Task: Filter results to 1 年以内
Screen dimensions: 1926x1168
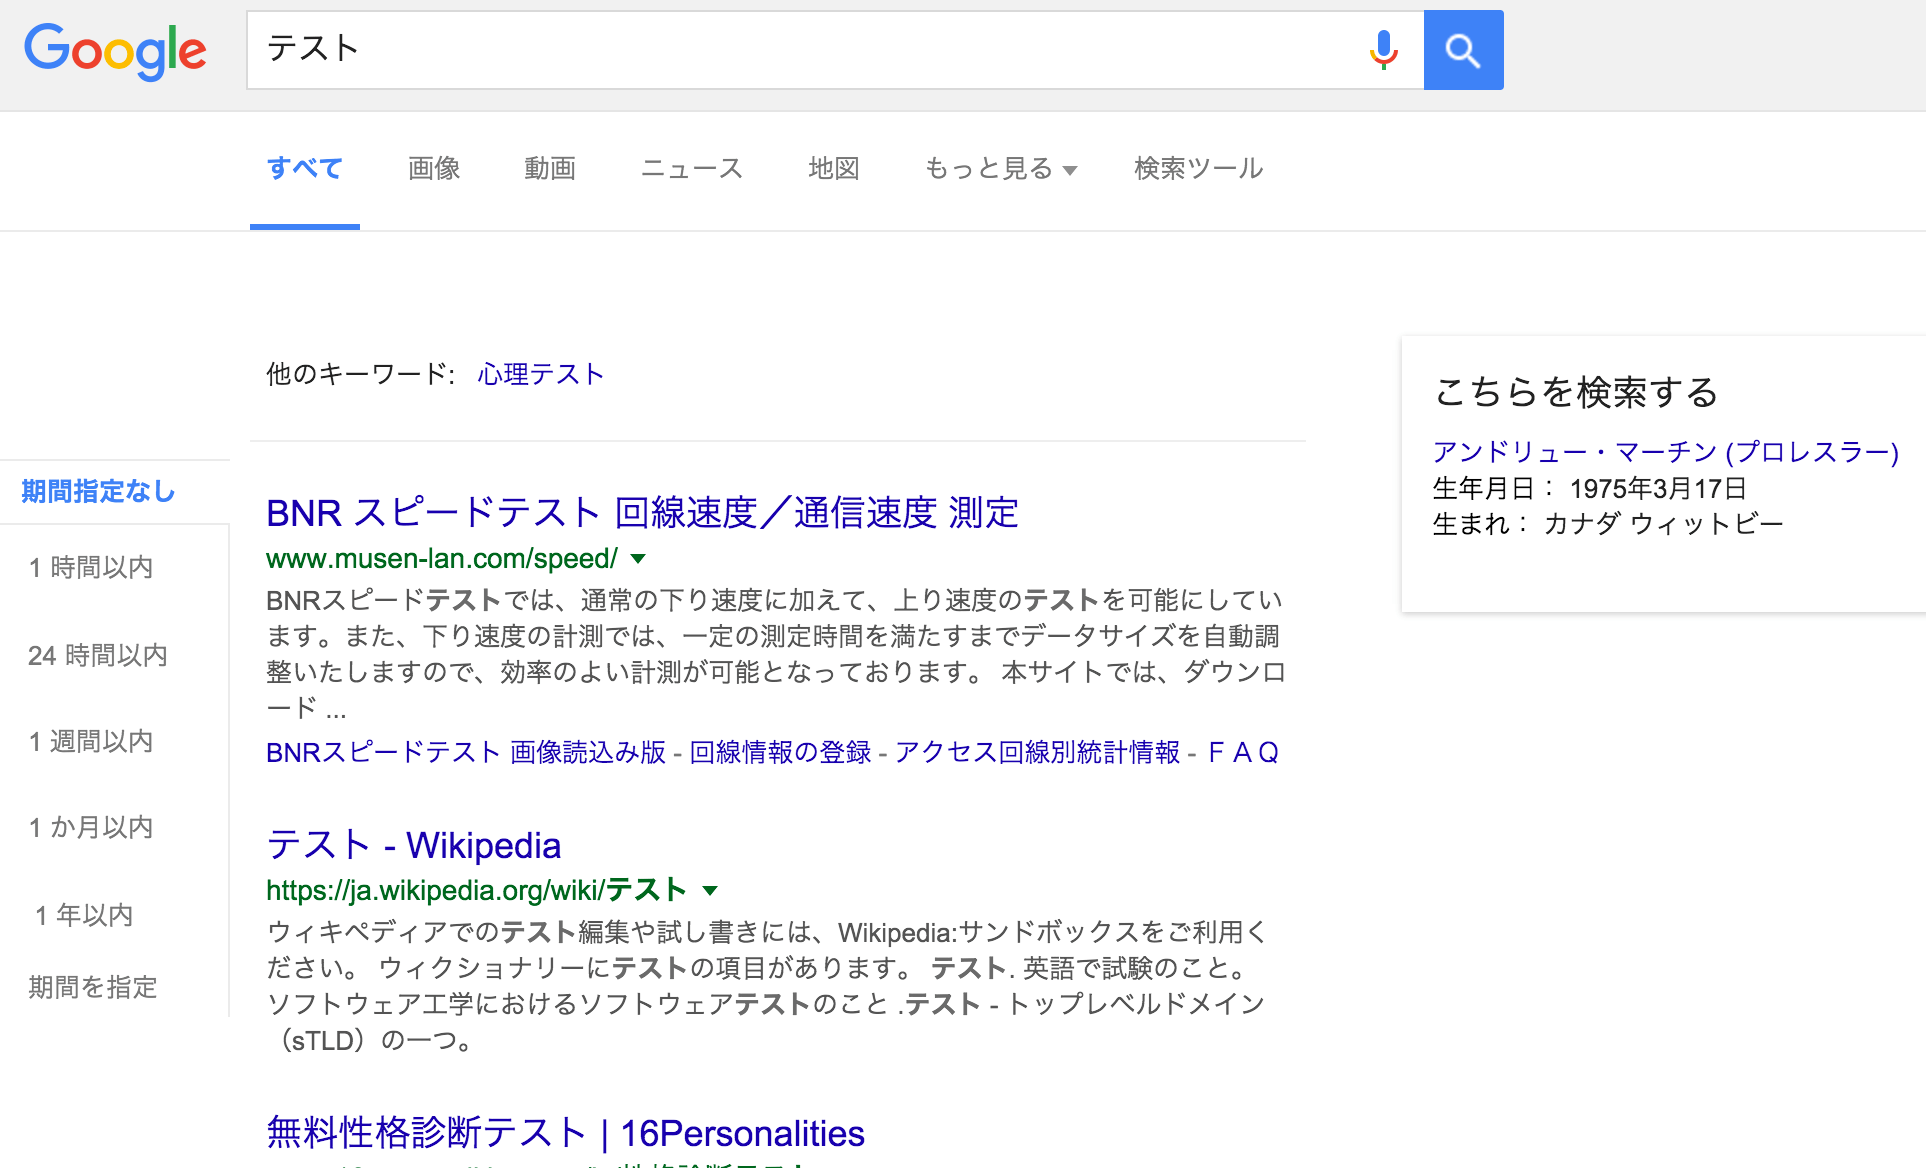Action: click(84, 914)
